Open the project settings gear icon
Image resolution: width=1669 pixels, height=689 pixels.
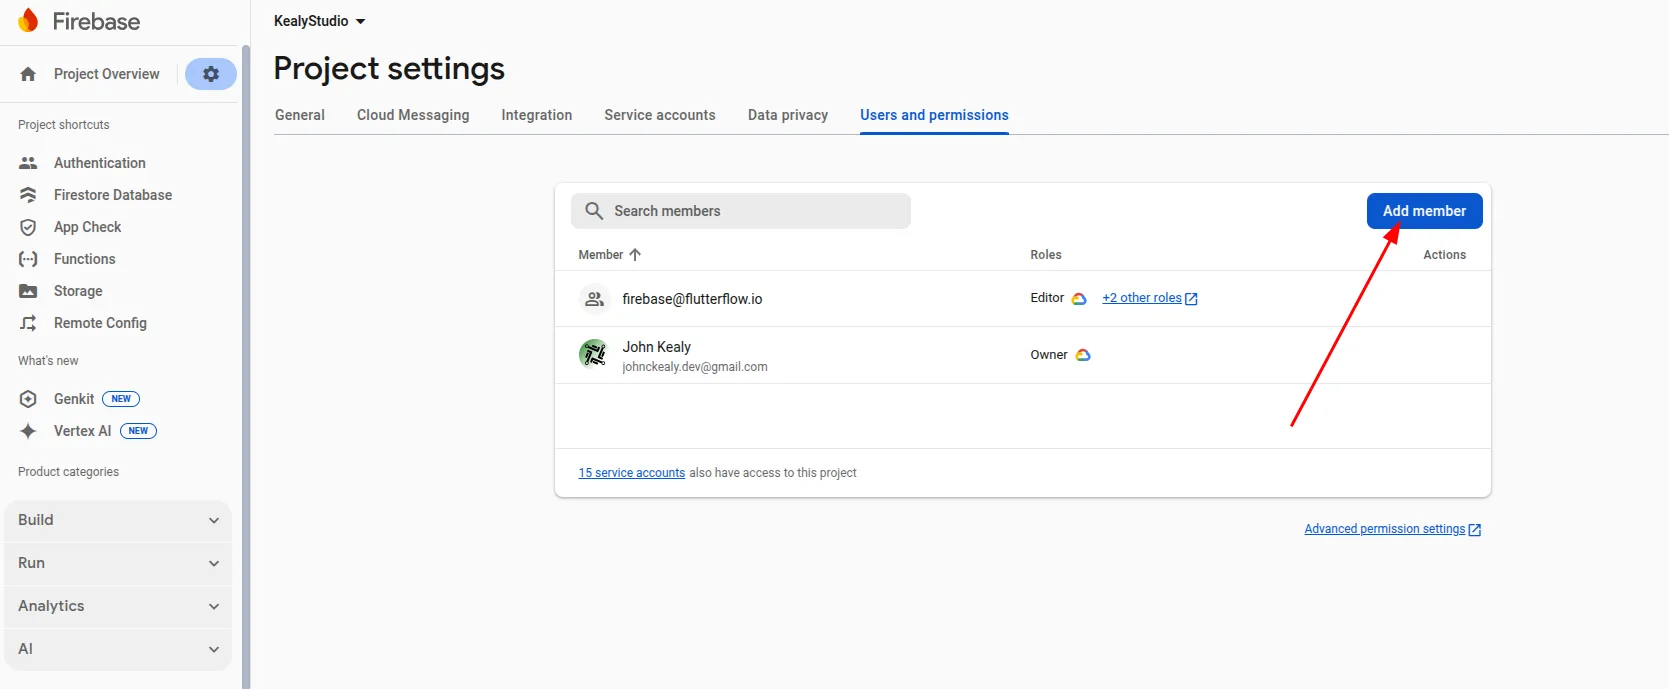click(211, 74)
